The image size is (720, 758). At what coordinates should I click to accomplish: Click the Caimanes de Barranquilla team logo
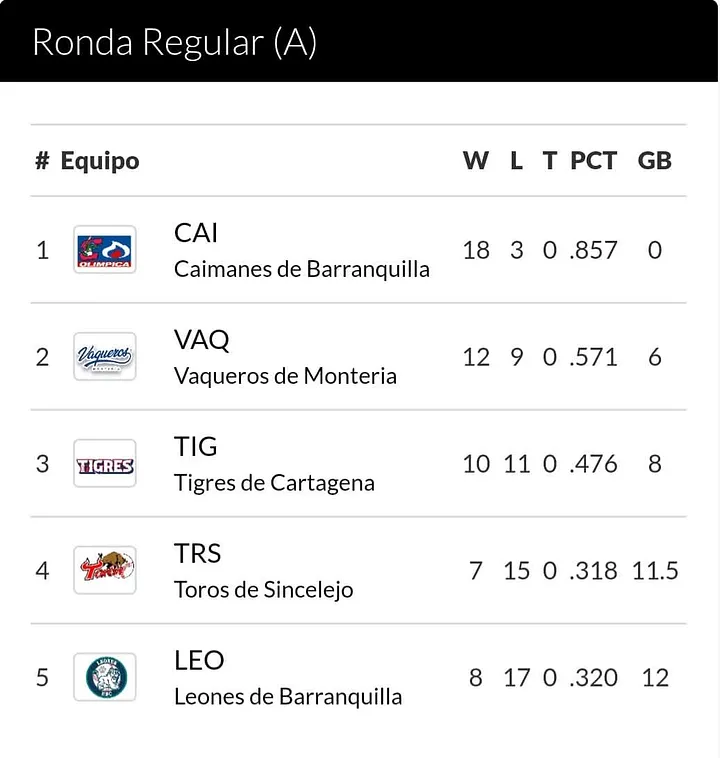[104, 250]
